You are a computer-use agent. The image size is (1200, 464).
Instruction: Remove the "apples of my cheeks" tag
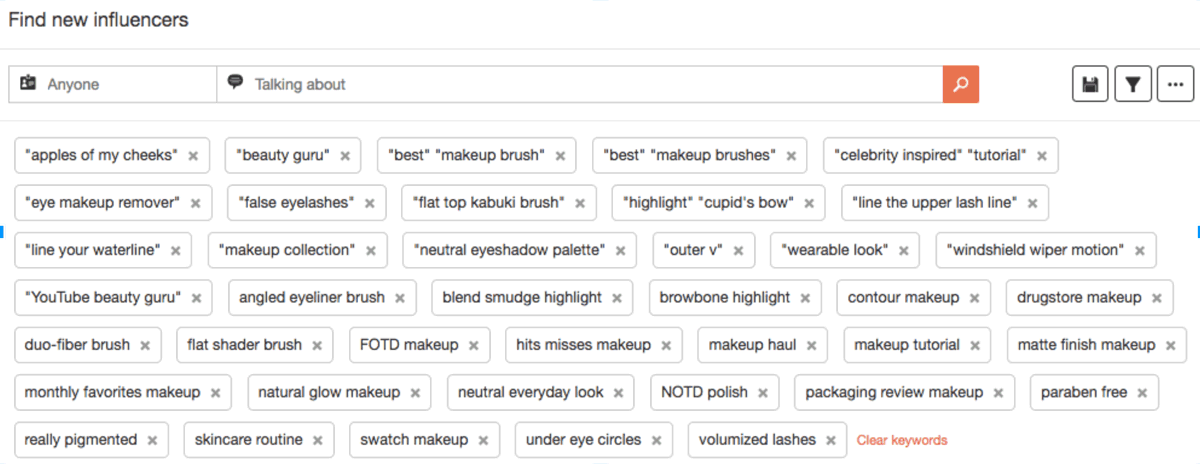[x=193, y=156]
